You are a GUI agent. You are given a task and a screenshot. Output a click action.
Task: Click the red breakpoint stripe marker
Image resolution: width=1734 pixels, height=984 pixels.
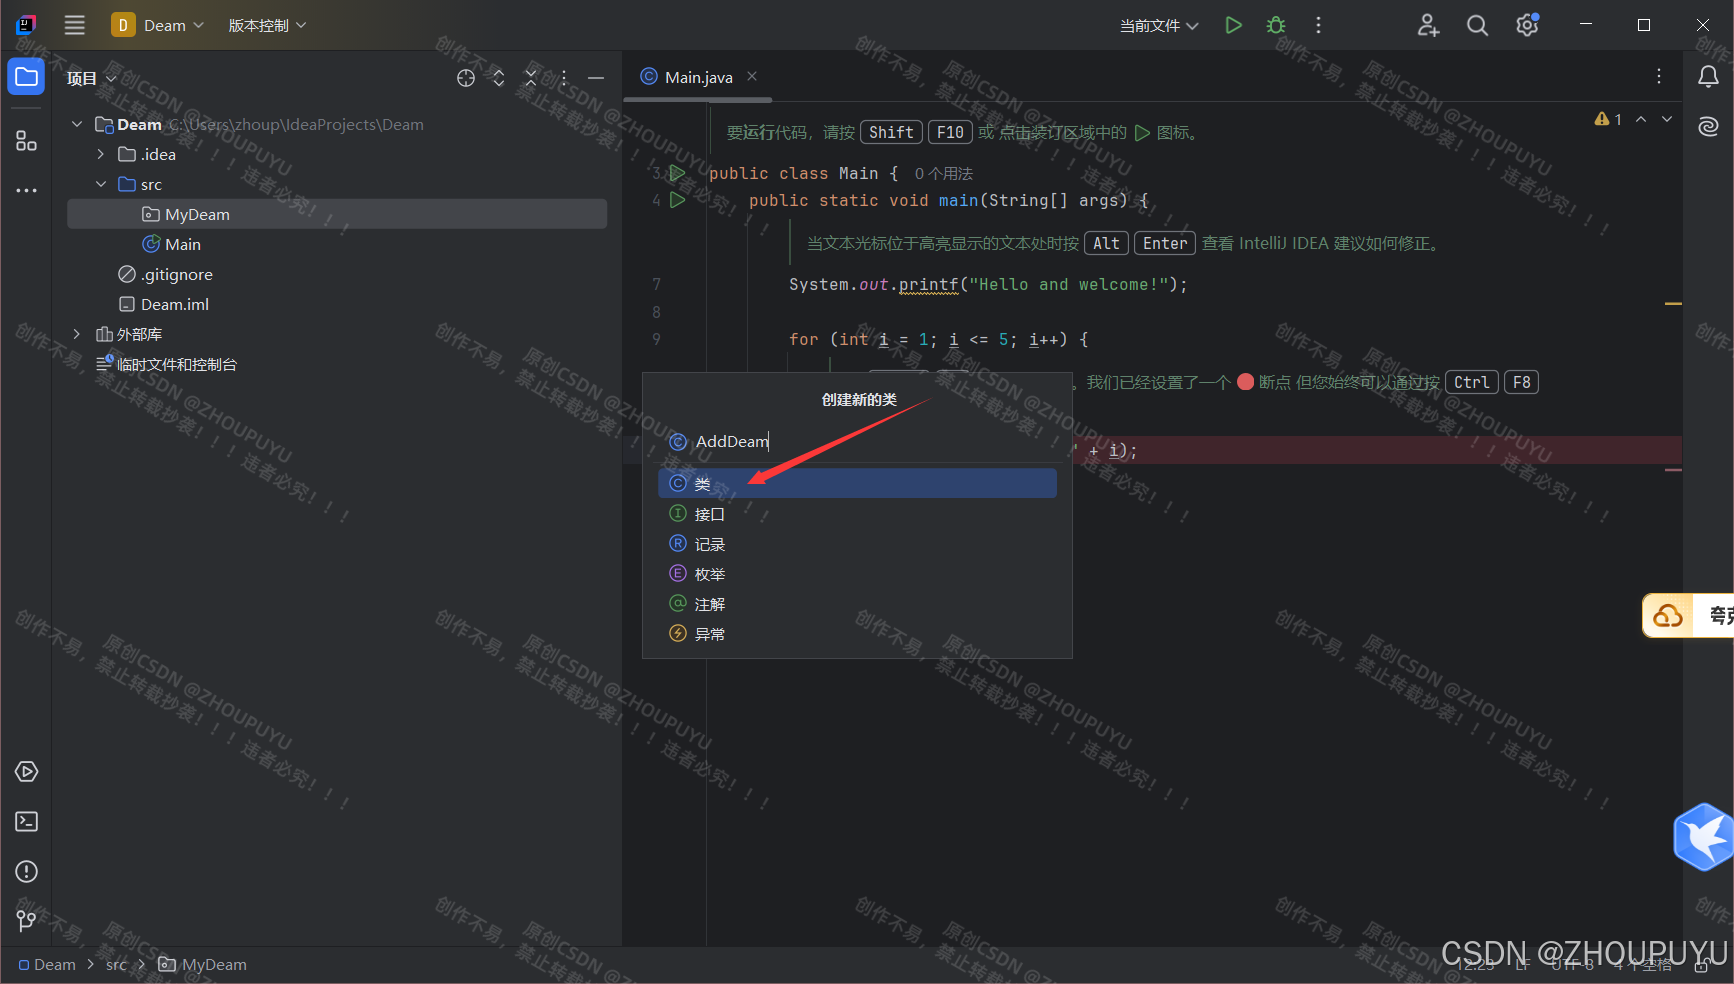[1673, 470]
